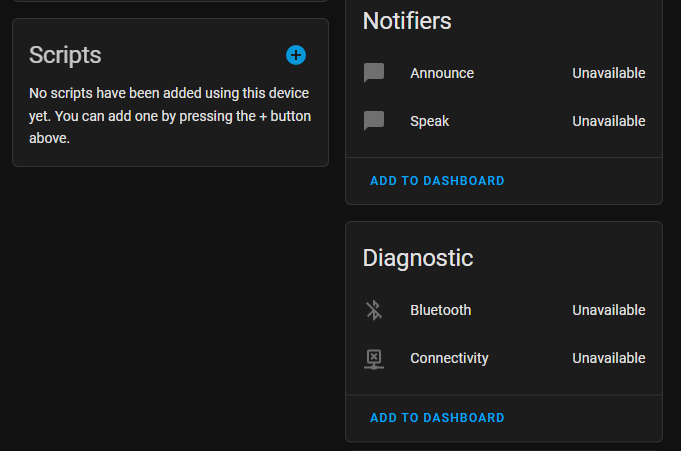The height and width of the screenshot is (451, 681).
Task: Select the Bluetooth entity label
Action: point(440,310)
